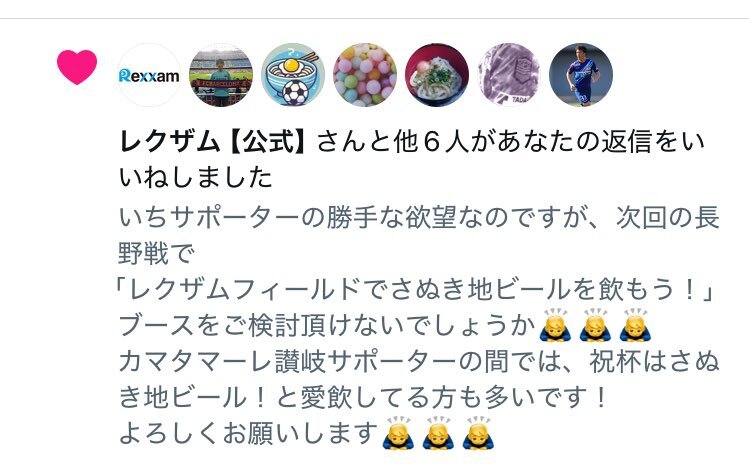Click the 野戦で text line

156,253
